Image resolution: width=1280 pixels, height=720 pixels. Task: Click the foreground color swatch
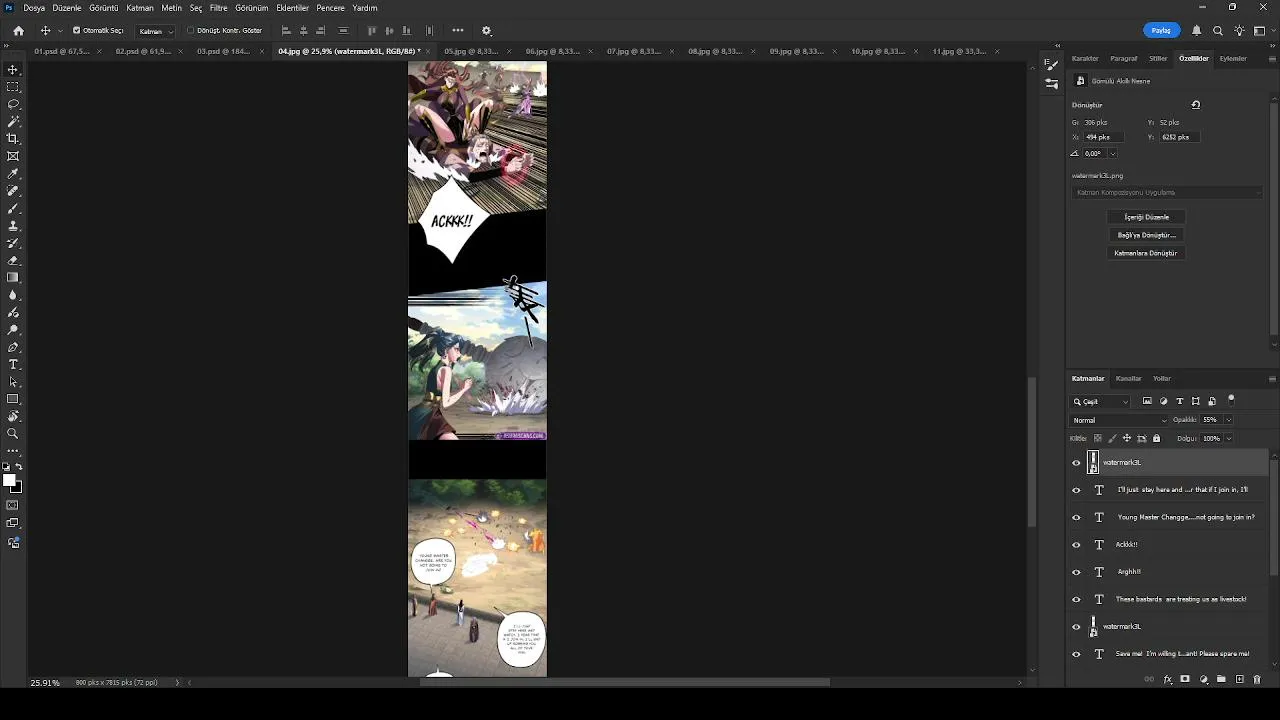point(9,481)
